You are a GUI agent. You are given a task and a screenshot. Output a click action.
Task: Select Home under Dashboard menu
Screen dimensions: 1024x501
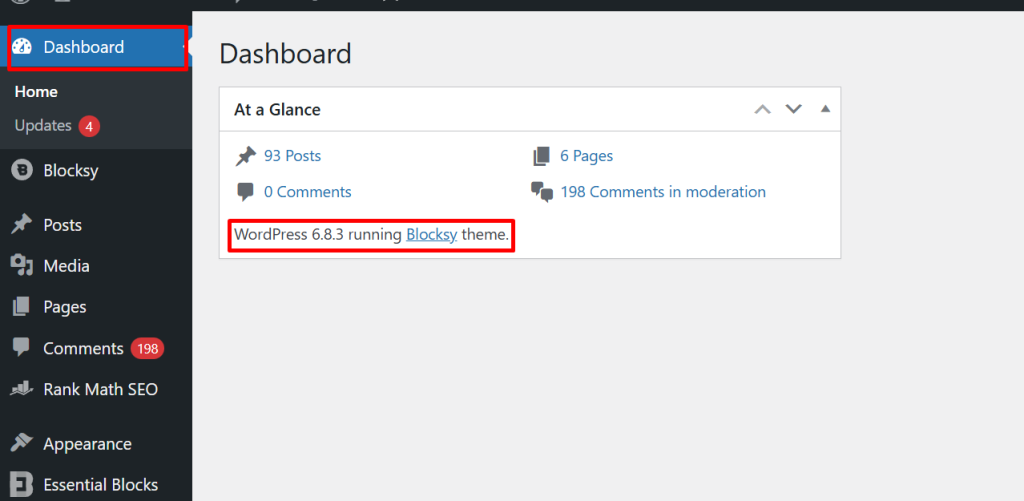(36, 92)
